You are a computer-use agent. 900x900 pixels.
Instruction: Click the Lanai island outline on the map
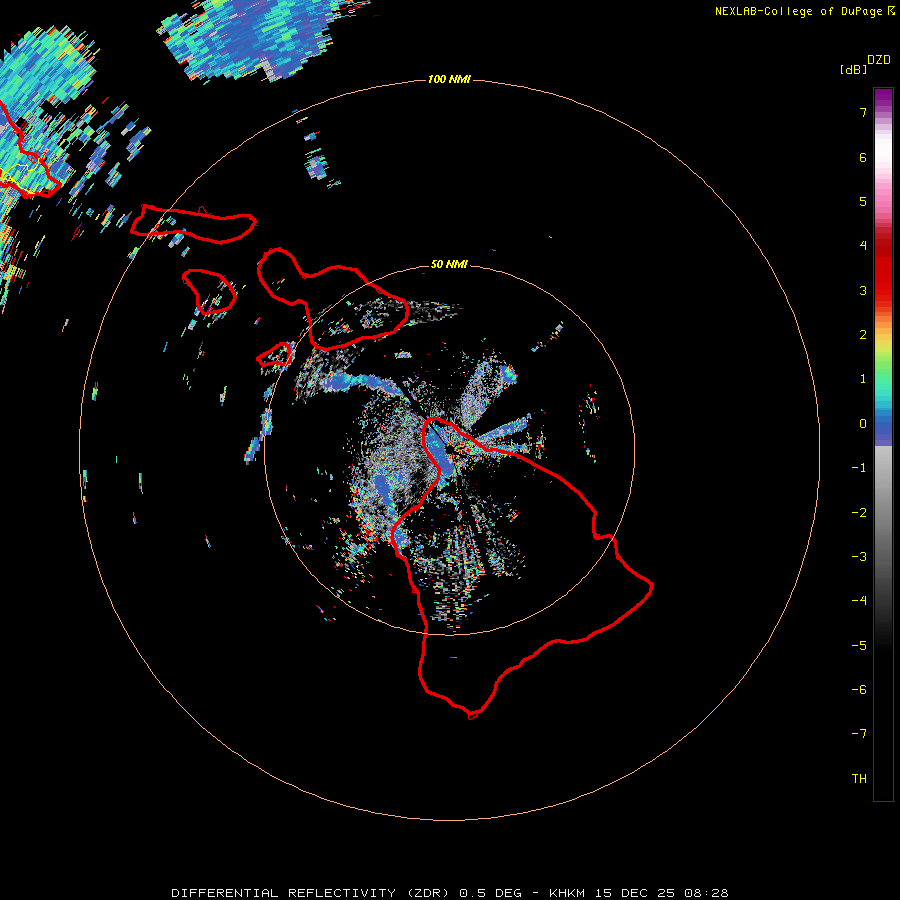pyautogui.click(x=209, y=291)
